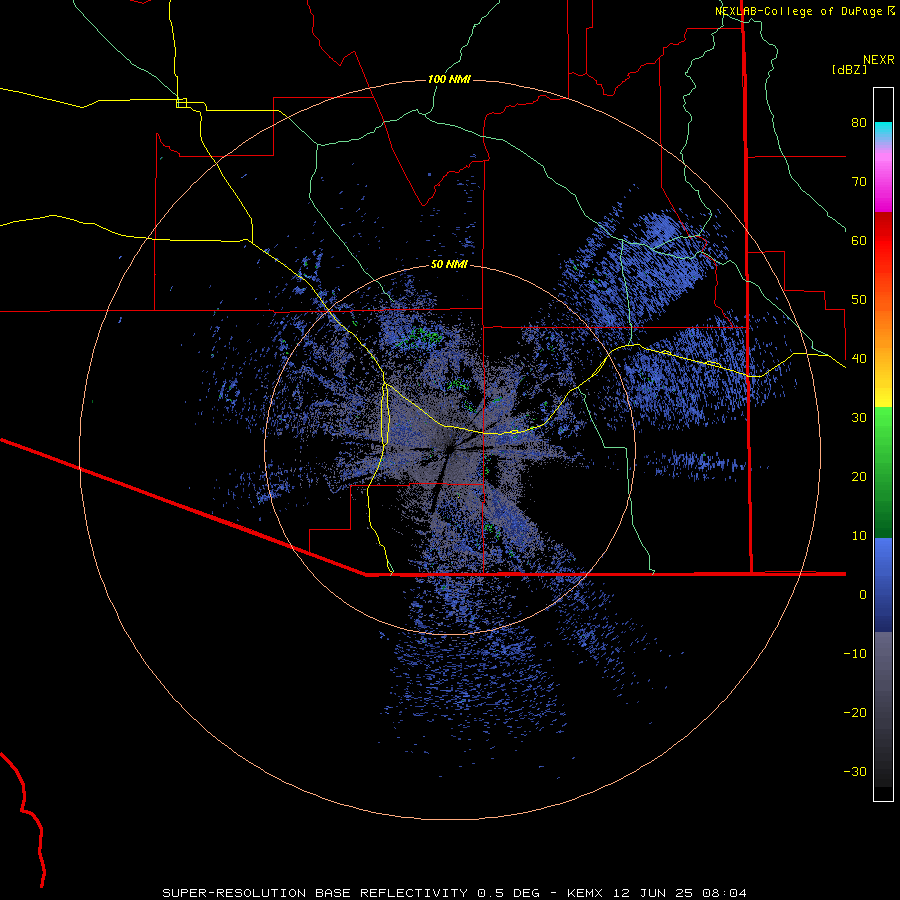This screenshot has height=900, width=900.
Task: Click the NEXR label above the scale
Action: tap(878, 60)
